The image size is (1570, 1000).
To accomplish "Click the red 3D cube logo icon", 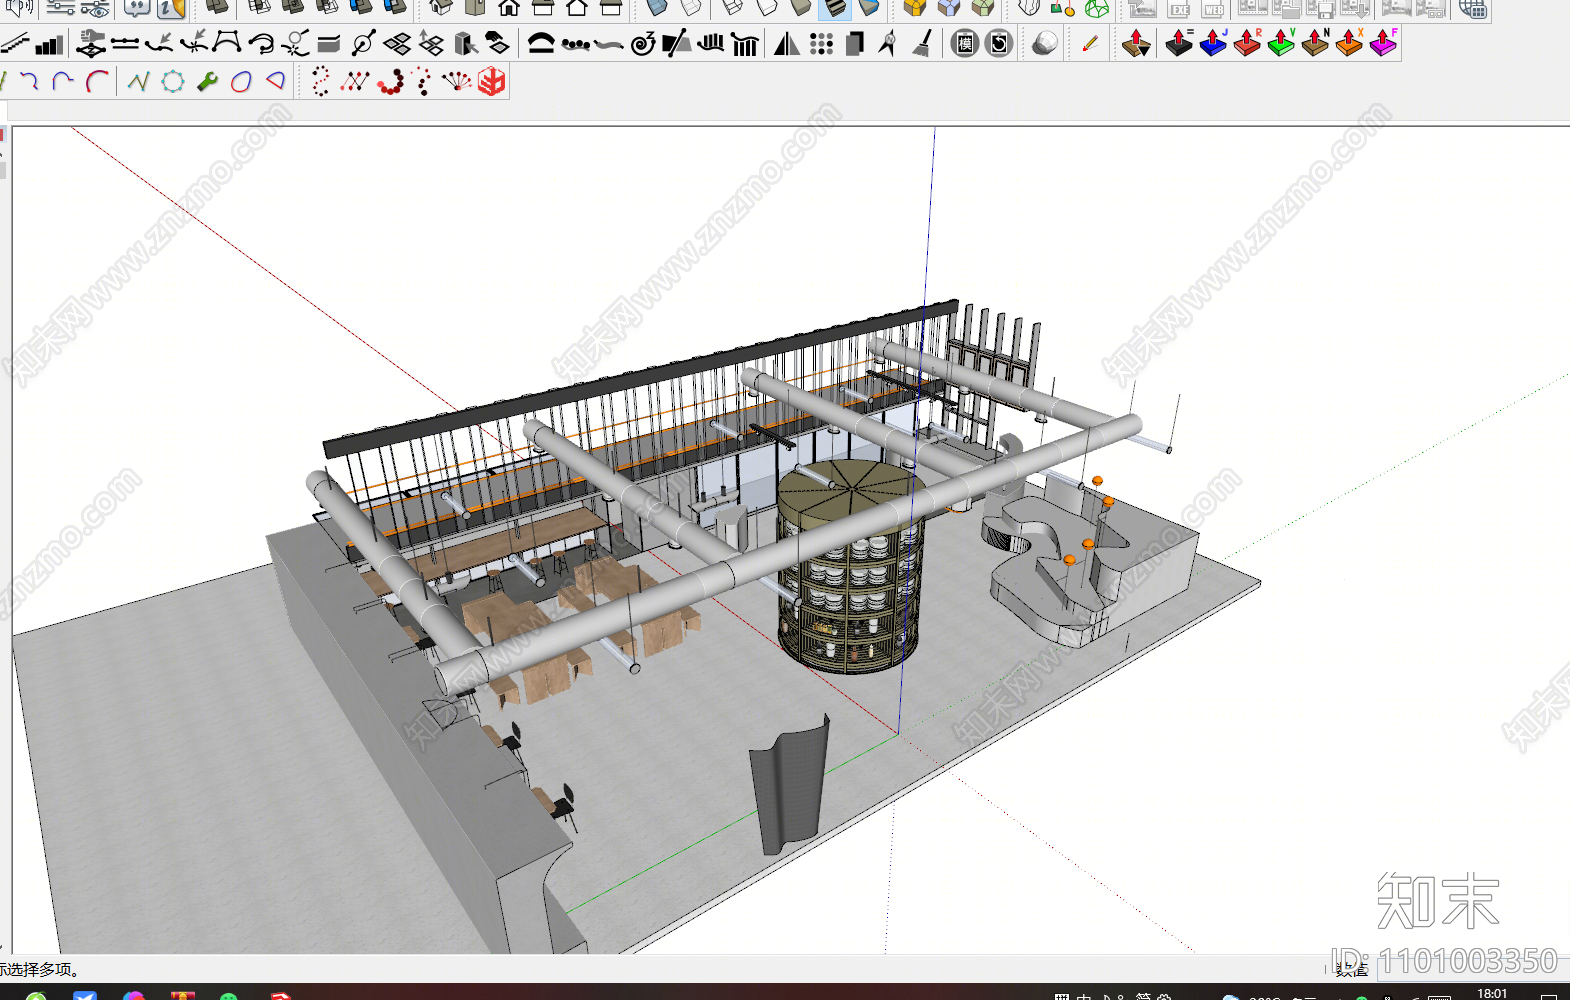I will pyautogui.click(x=491, y=81).
